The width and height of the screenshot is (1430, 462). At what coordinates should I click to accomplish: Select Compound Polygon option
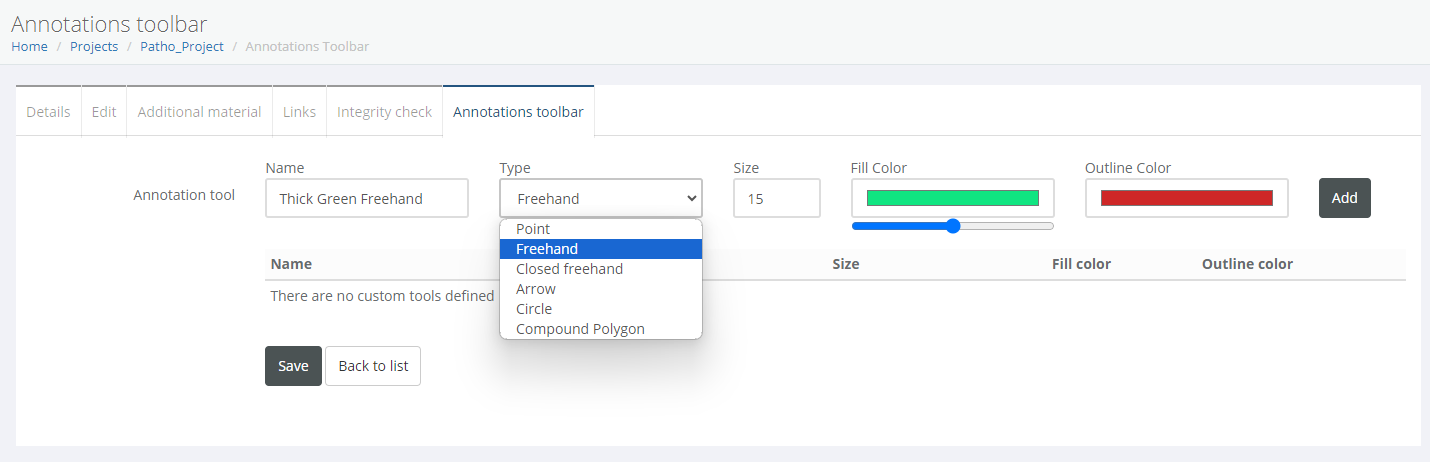click(580, 329)
